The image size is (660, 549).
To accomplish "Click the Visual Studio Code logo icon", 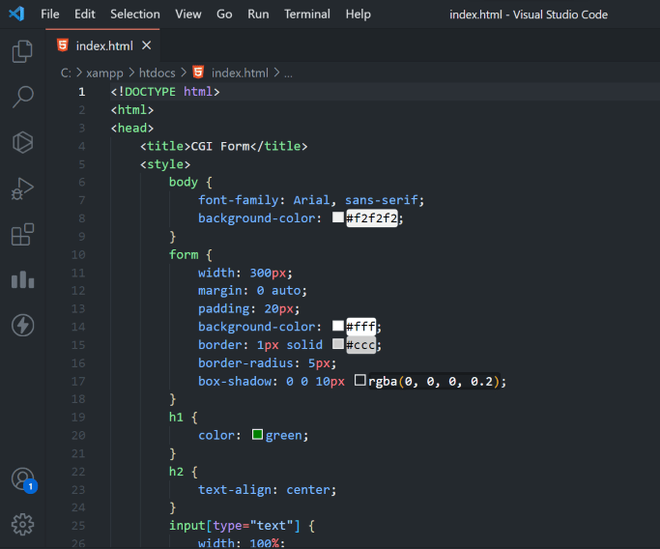I will point(16,14).
